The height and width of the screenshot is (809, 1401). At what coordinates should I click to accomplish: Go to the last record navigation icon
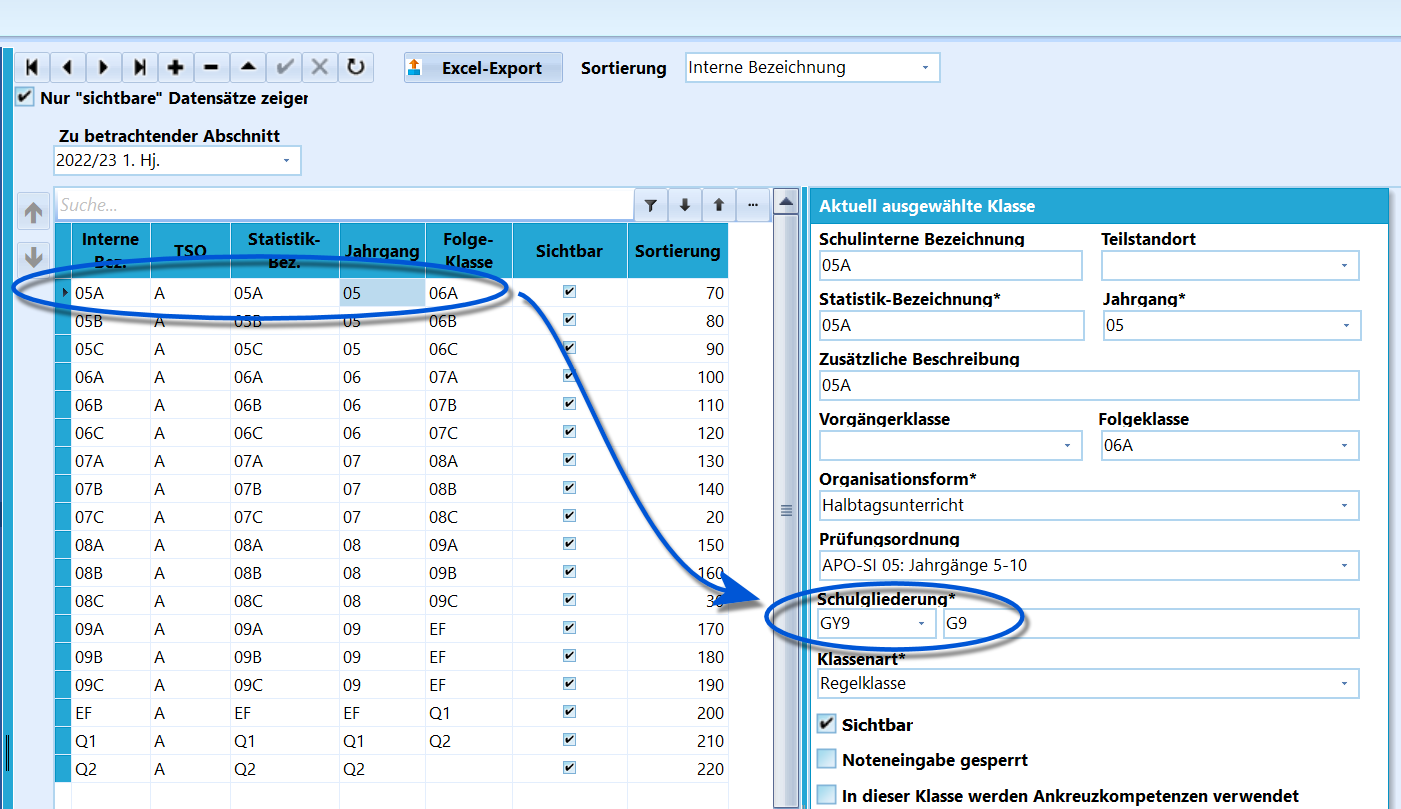coord(140,67)
